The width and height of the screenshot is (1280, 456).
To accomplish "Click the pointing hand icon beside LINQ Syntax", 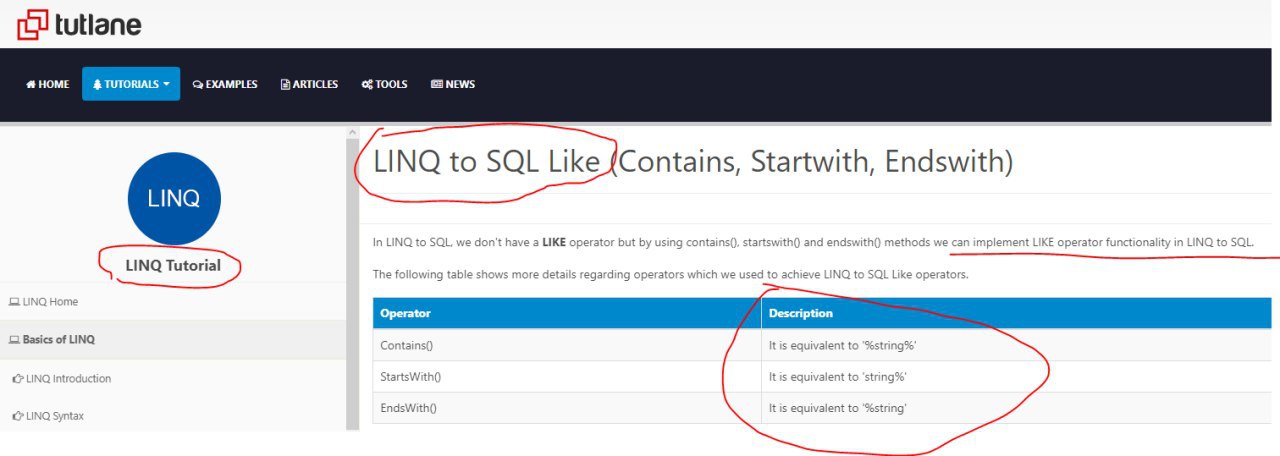I will [18, 416].
